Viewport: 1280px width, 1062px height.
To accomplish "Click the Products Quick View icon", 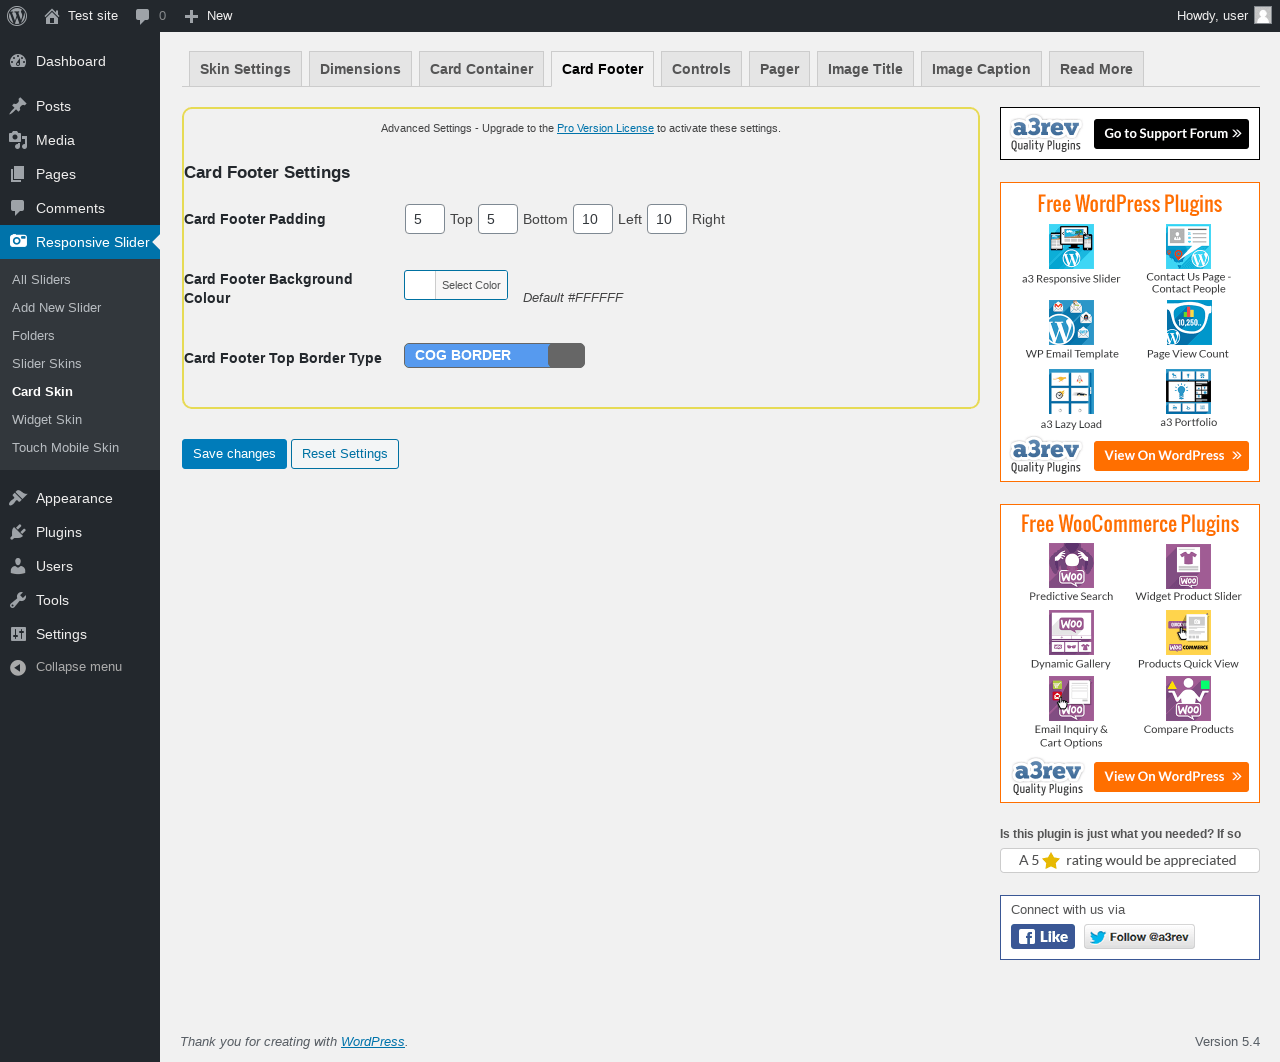I will click(1188, 632).
